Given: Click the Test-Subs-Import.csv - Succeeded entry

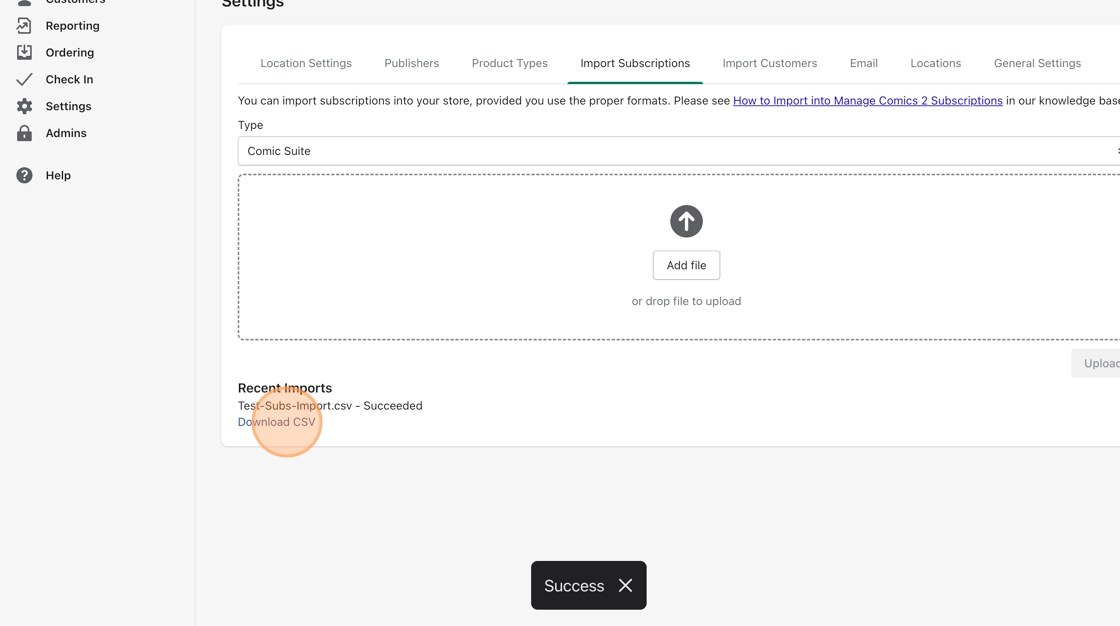Looking at the screenshot, I should [x=330, y=405].
